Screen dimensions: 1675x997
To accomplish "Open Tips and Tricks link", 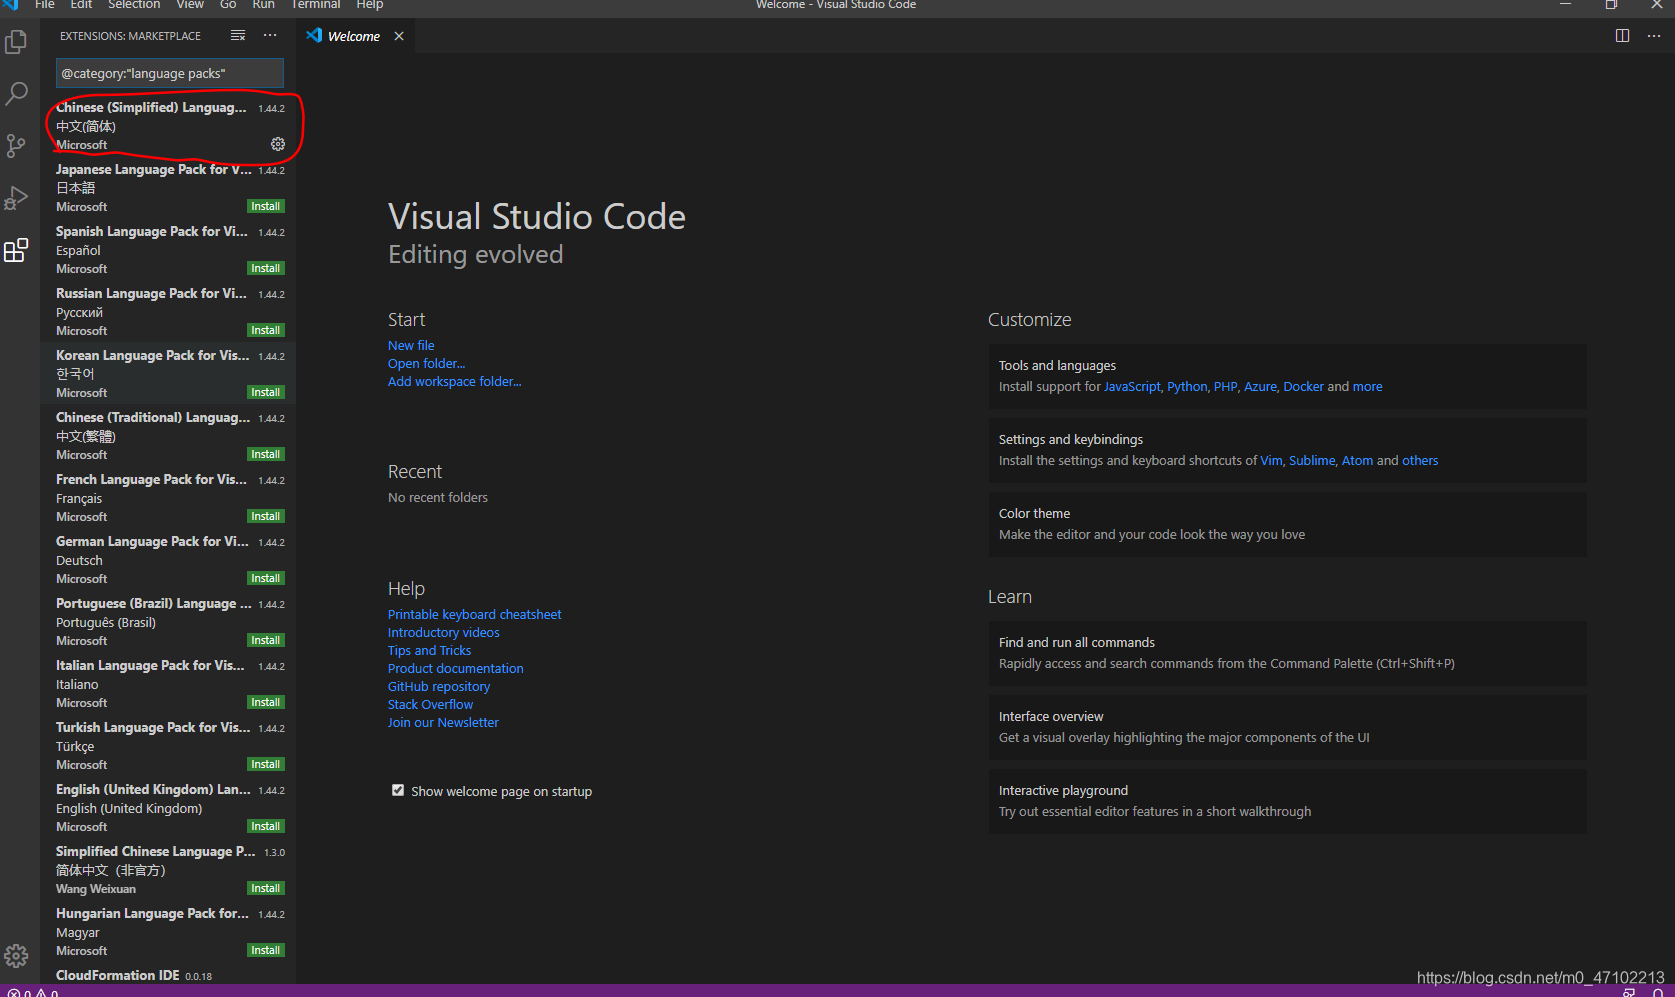I will [429, 650].
